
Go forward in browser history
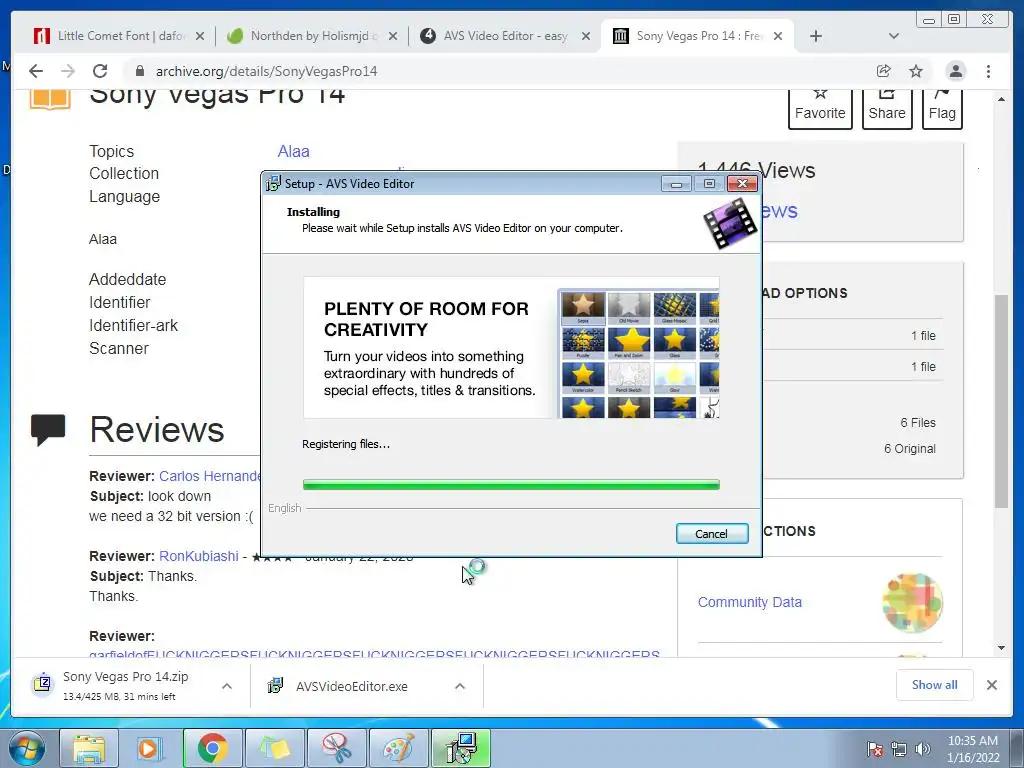pos(68,71)
